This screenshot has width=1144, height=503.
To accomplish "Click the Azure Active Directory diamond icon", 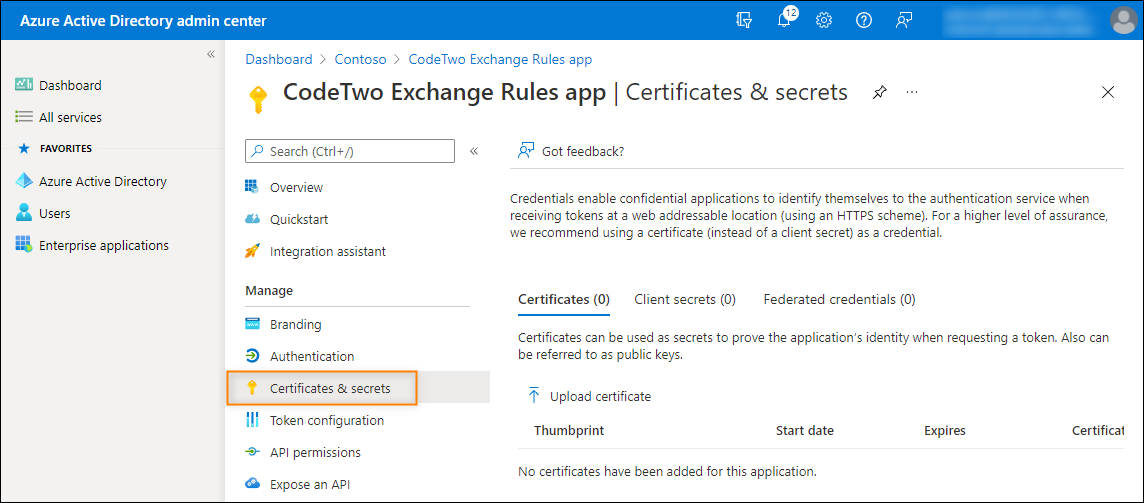I will point(24,181).
